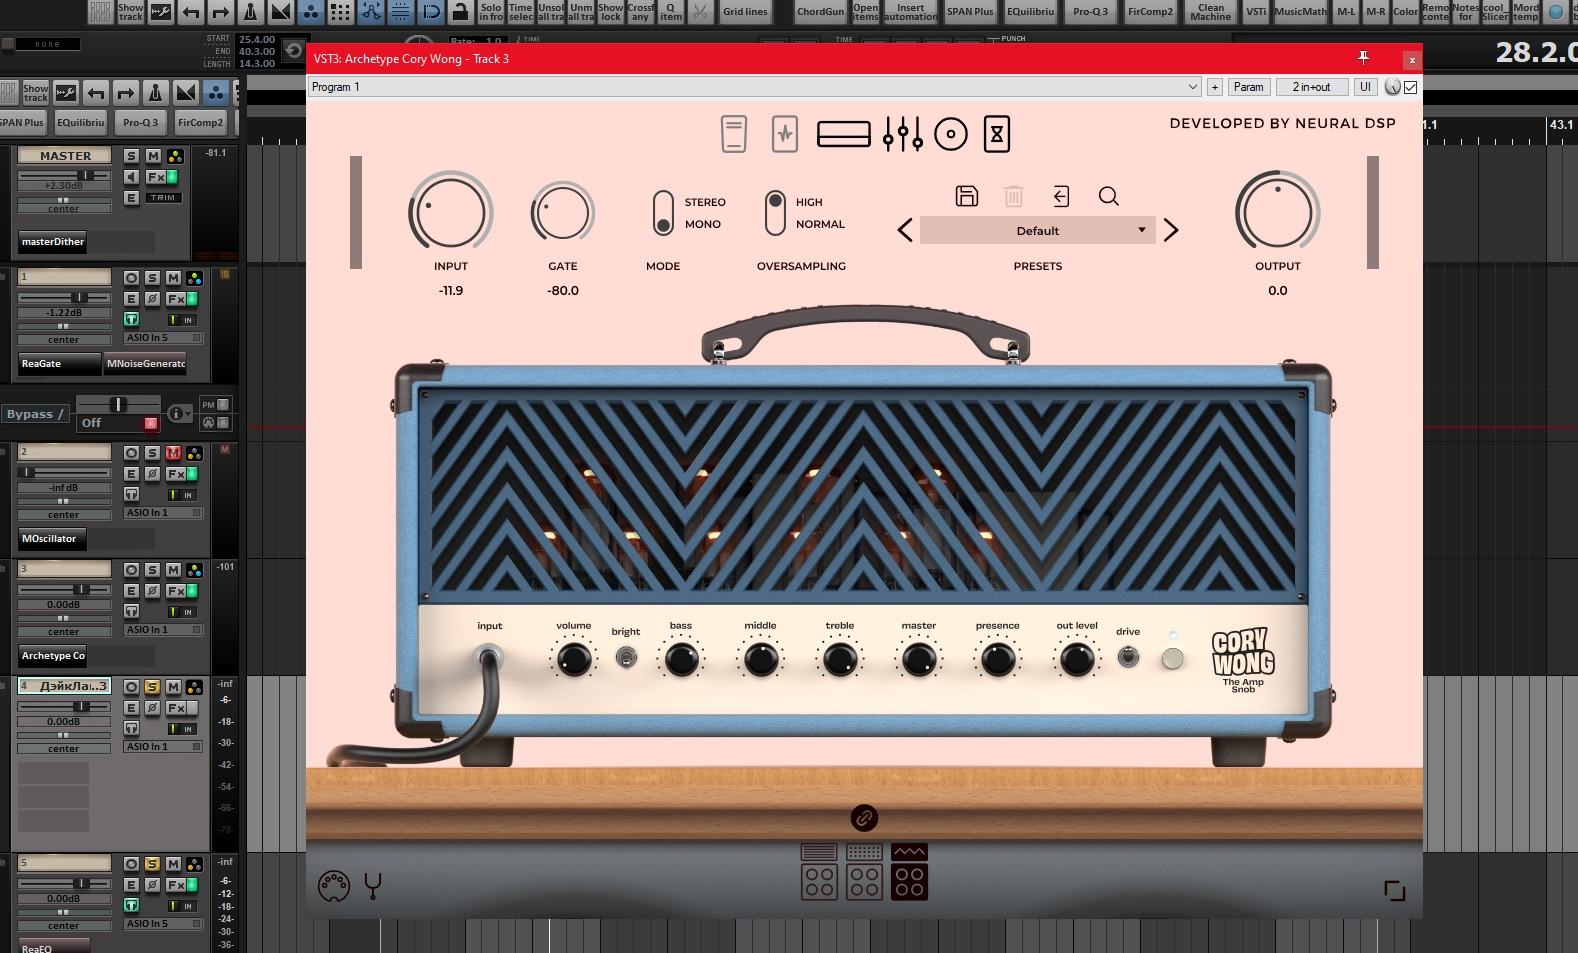Open the automation mode Off dropdown

118,423
